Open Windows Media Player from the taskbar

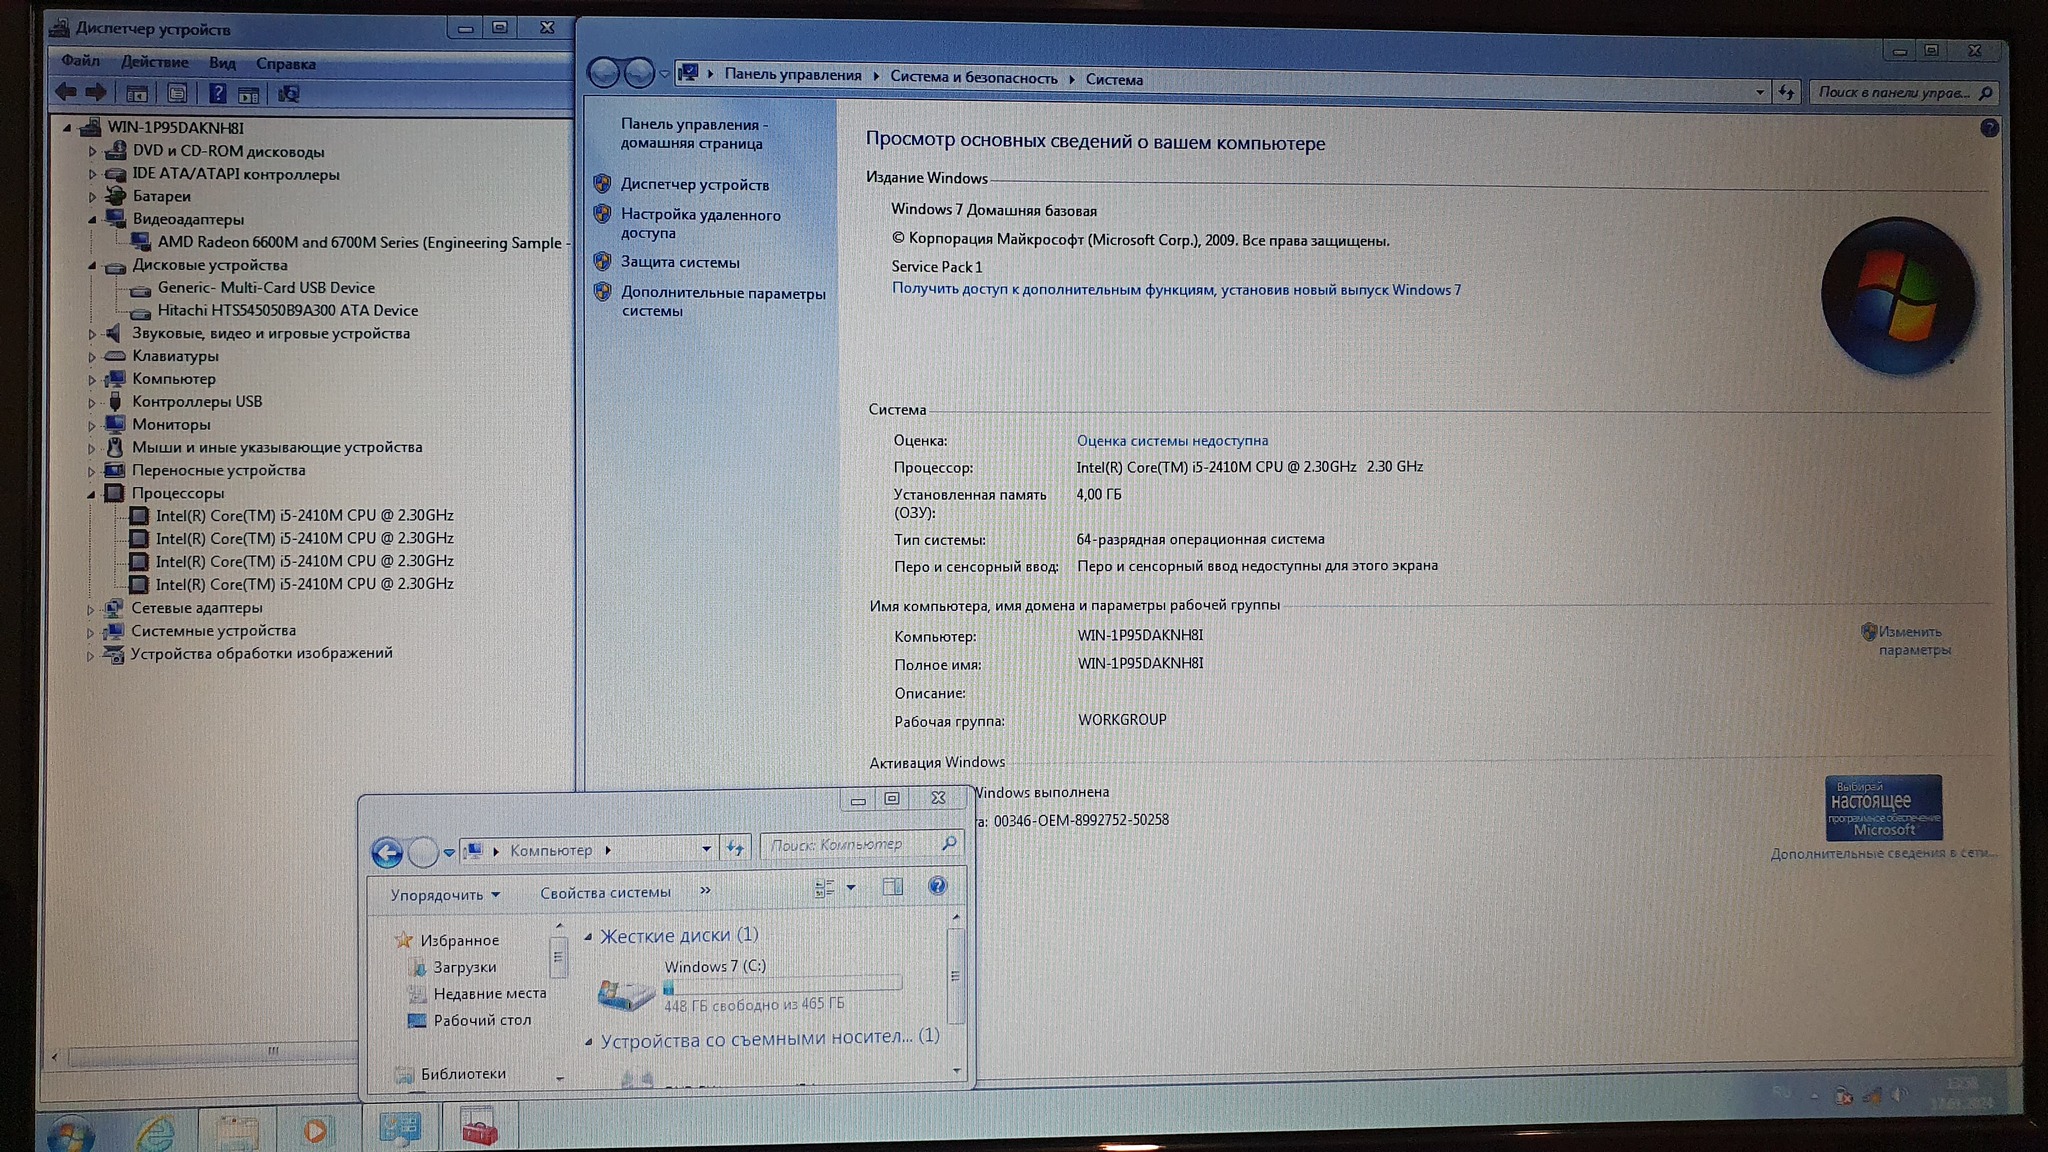[x=314, y=1131]
